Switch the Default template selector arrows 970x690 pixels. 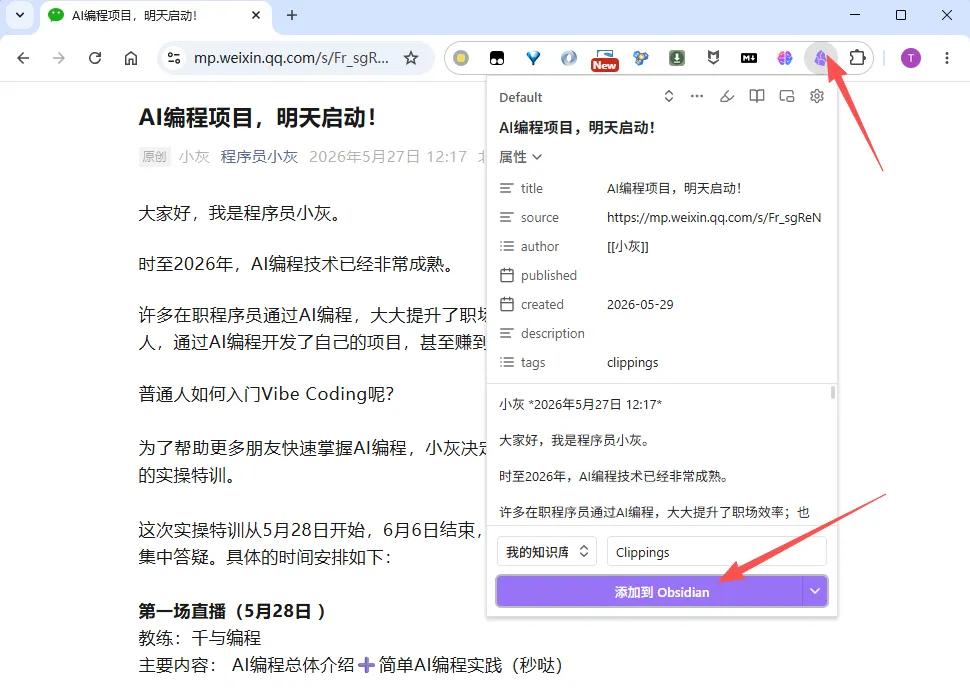pos(669,97)
